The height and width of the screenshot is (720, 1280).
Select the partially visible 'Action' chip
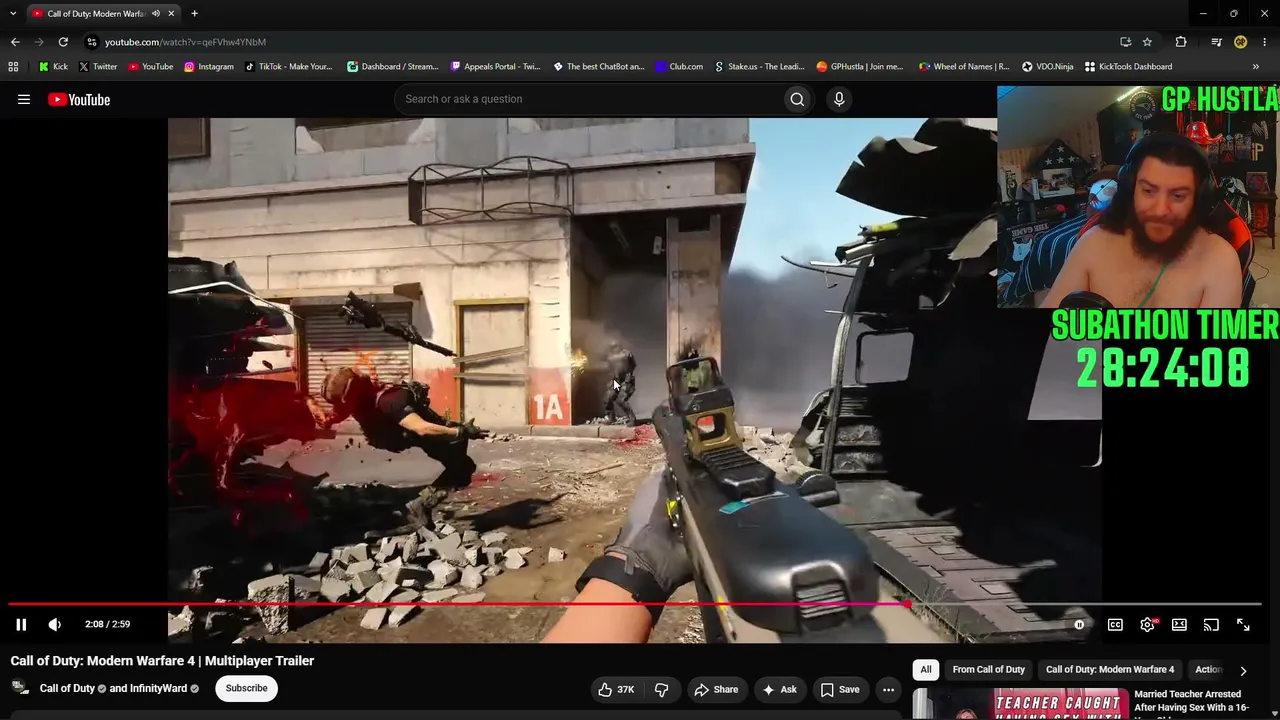tap(1209, 669)
